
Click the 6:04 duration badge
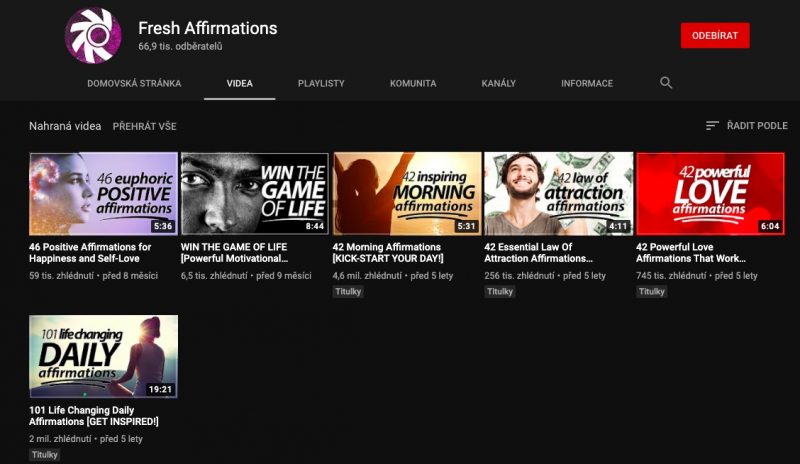click(770, 226)
